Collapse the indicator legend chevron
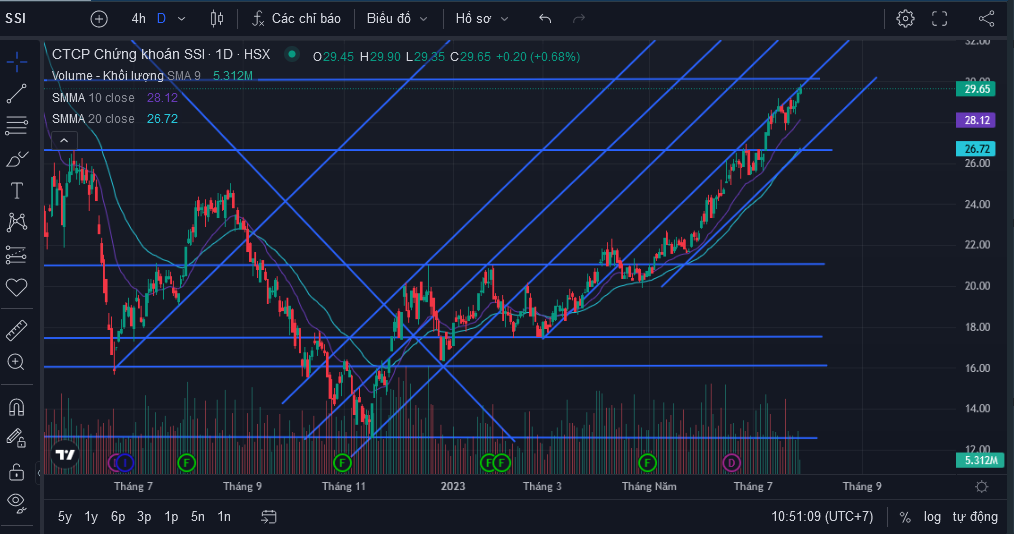Viewport: 1014px width, 534px height. pyautogui.click(x=64, y=140)
